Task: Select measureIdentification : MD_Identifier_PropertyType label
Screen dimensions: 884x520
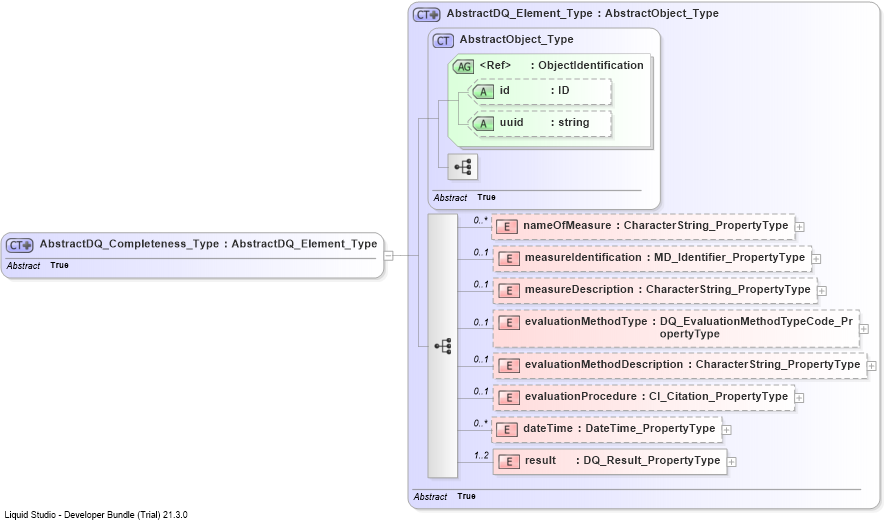Action: coord(665,258)
